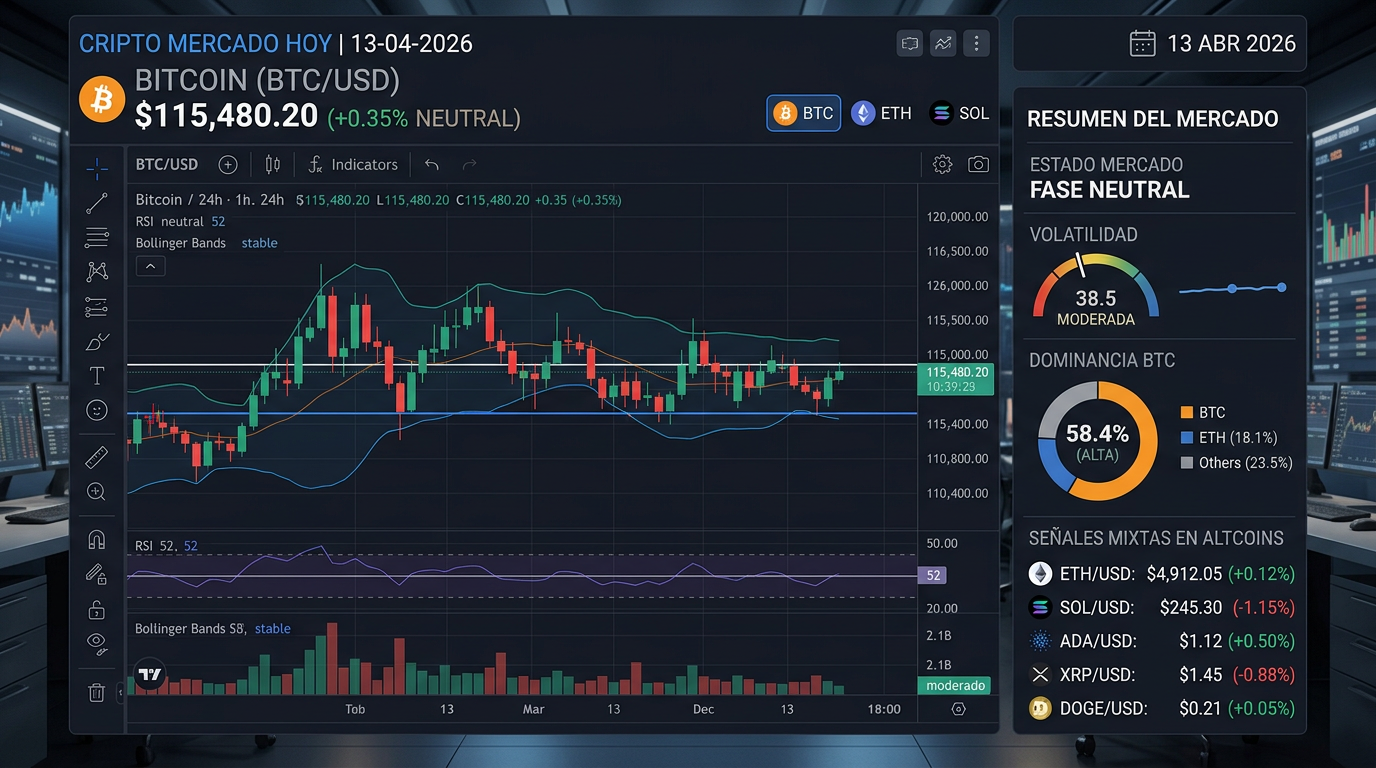Toggle magnet mode in the drawing sidebar
The height and width of the screenshot is (768, 1376).
97,540
